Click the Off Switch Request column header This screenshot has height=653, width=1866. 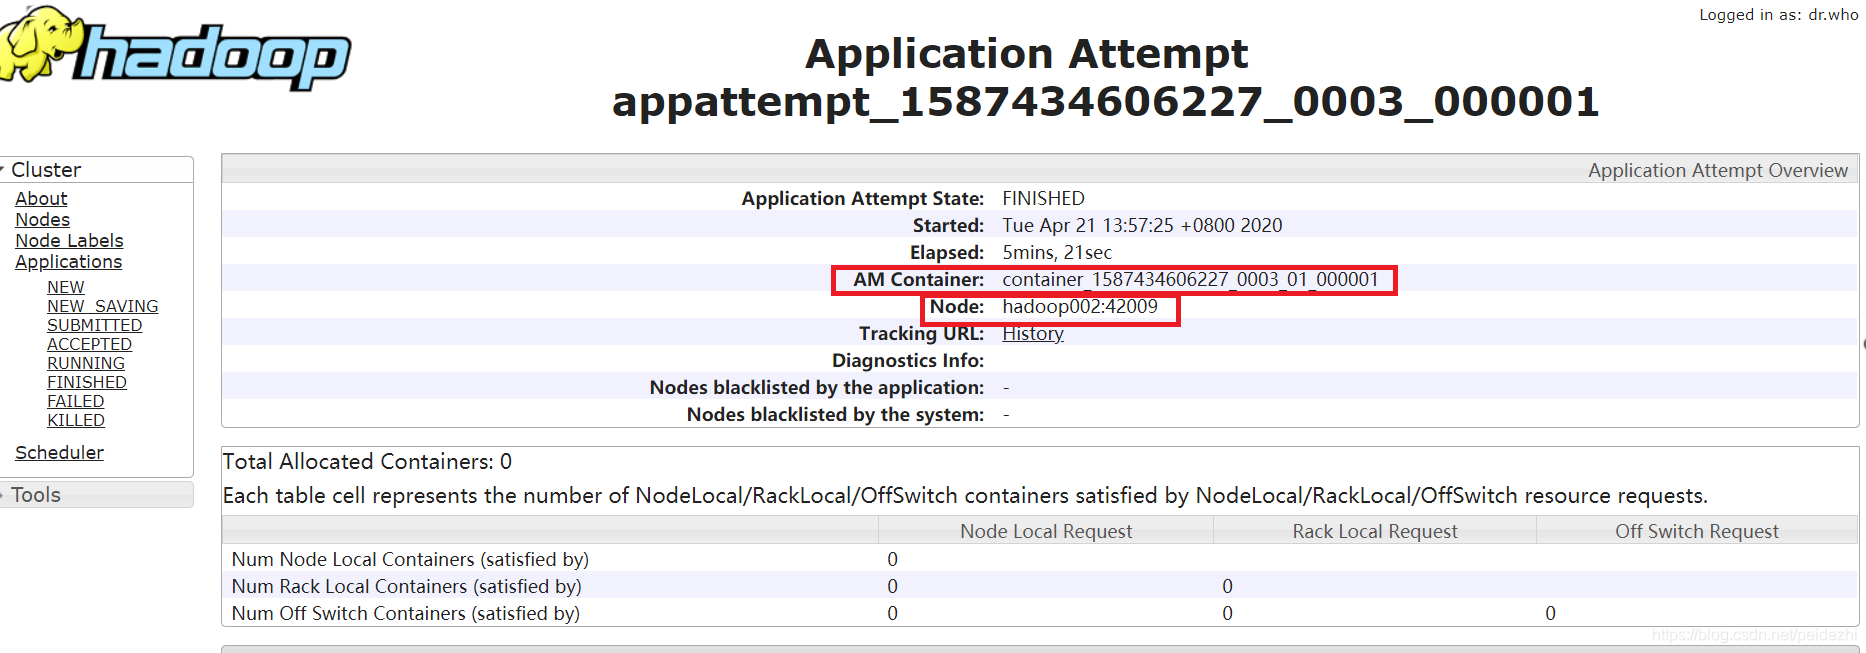(x=1697, y=532)
